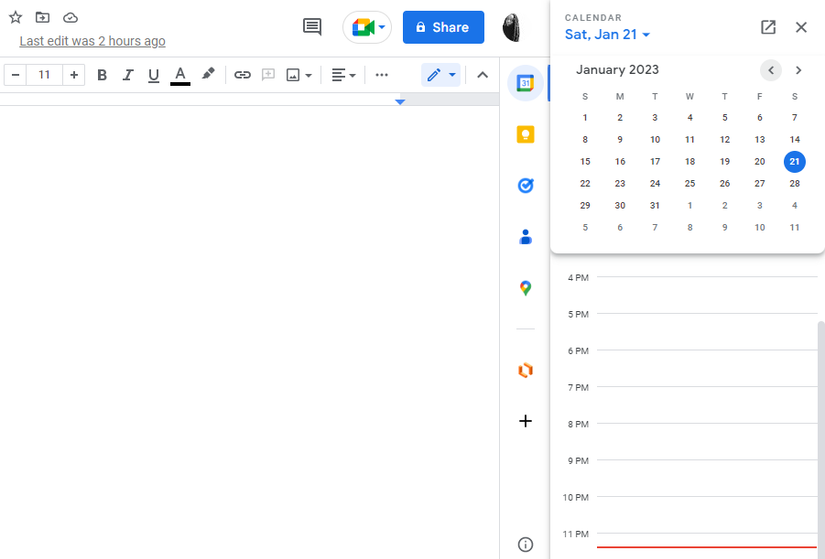Open Google Maps in side panel

[x=525, y=288]
